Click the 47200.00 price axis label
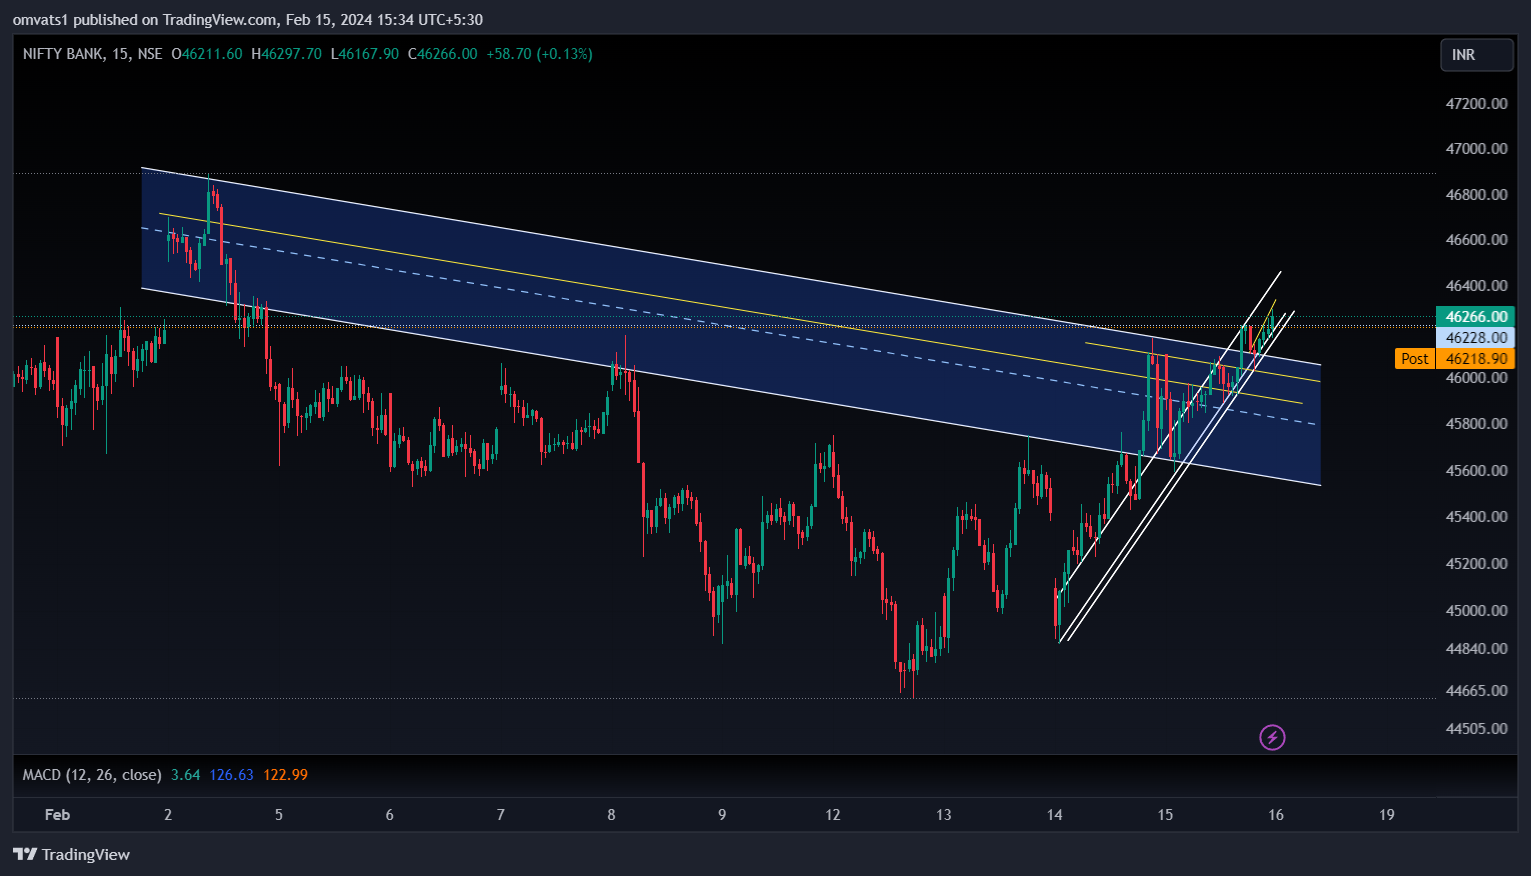This screenshot has height=876, width=1531. click(1477, 104)
